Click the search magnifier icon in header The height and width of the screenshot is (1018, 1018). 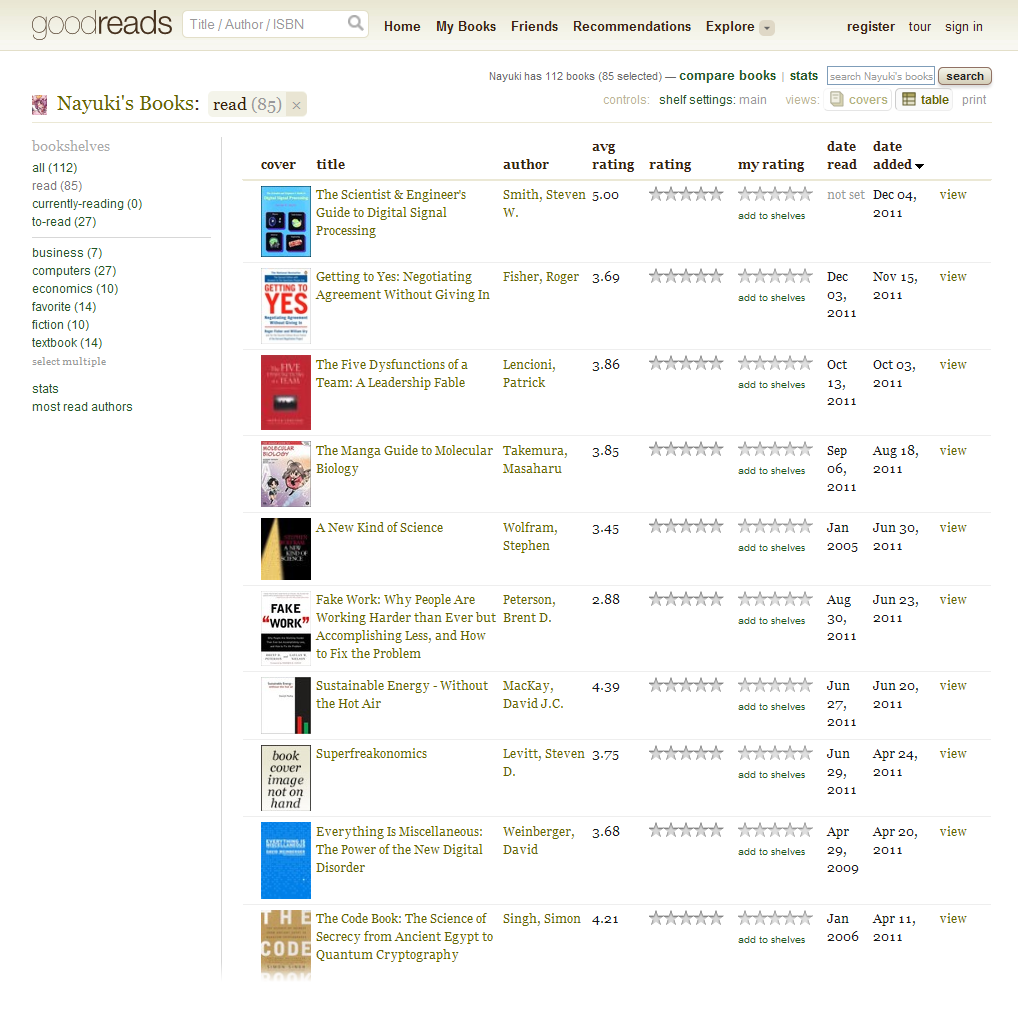355,23
